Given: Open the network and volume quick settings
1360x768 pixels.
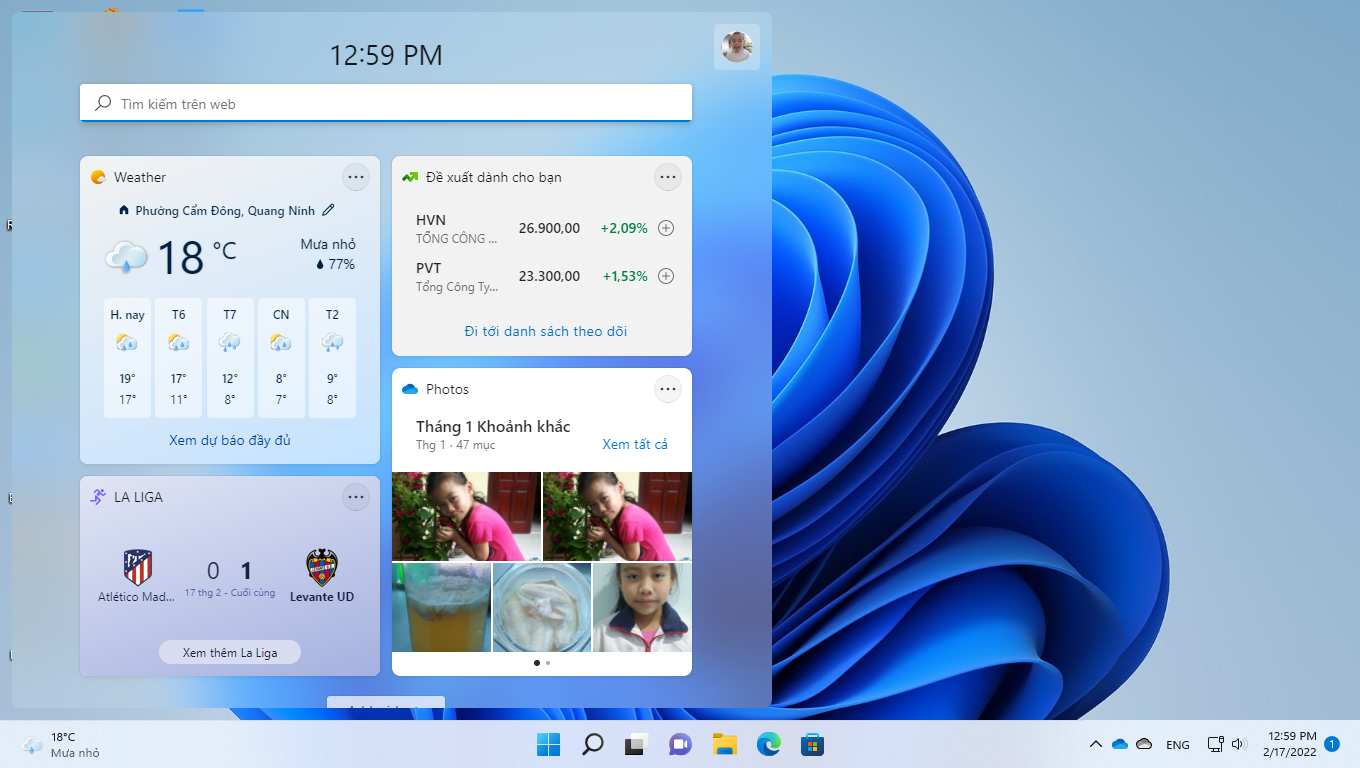Looking at the screenshot, I should click(1227, 744).
